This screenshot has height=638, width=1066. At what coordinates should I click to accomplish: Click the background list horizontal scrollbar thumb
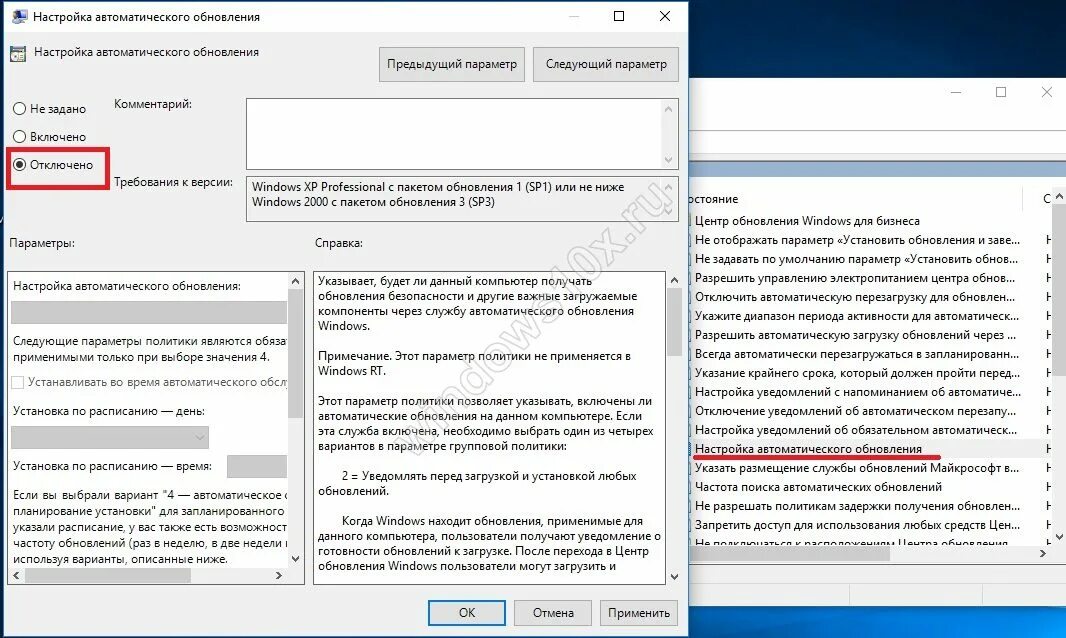click(789, 554)
